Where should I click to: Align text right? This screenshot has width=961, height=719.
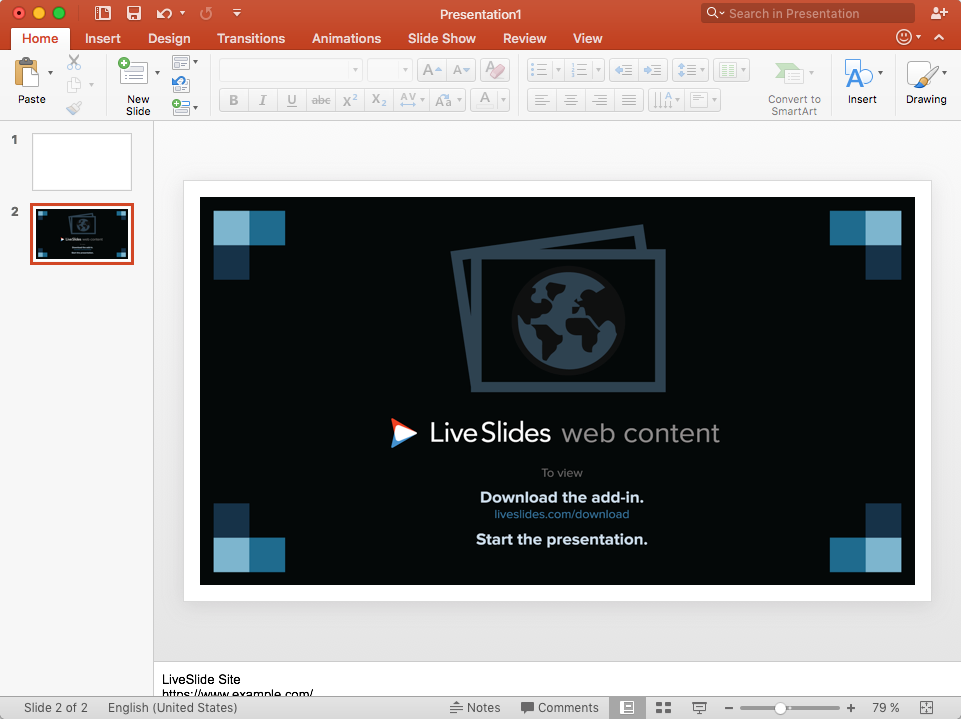pyautogui.click(x=599, y=100)
